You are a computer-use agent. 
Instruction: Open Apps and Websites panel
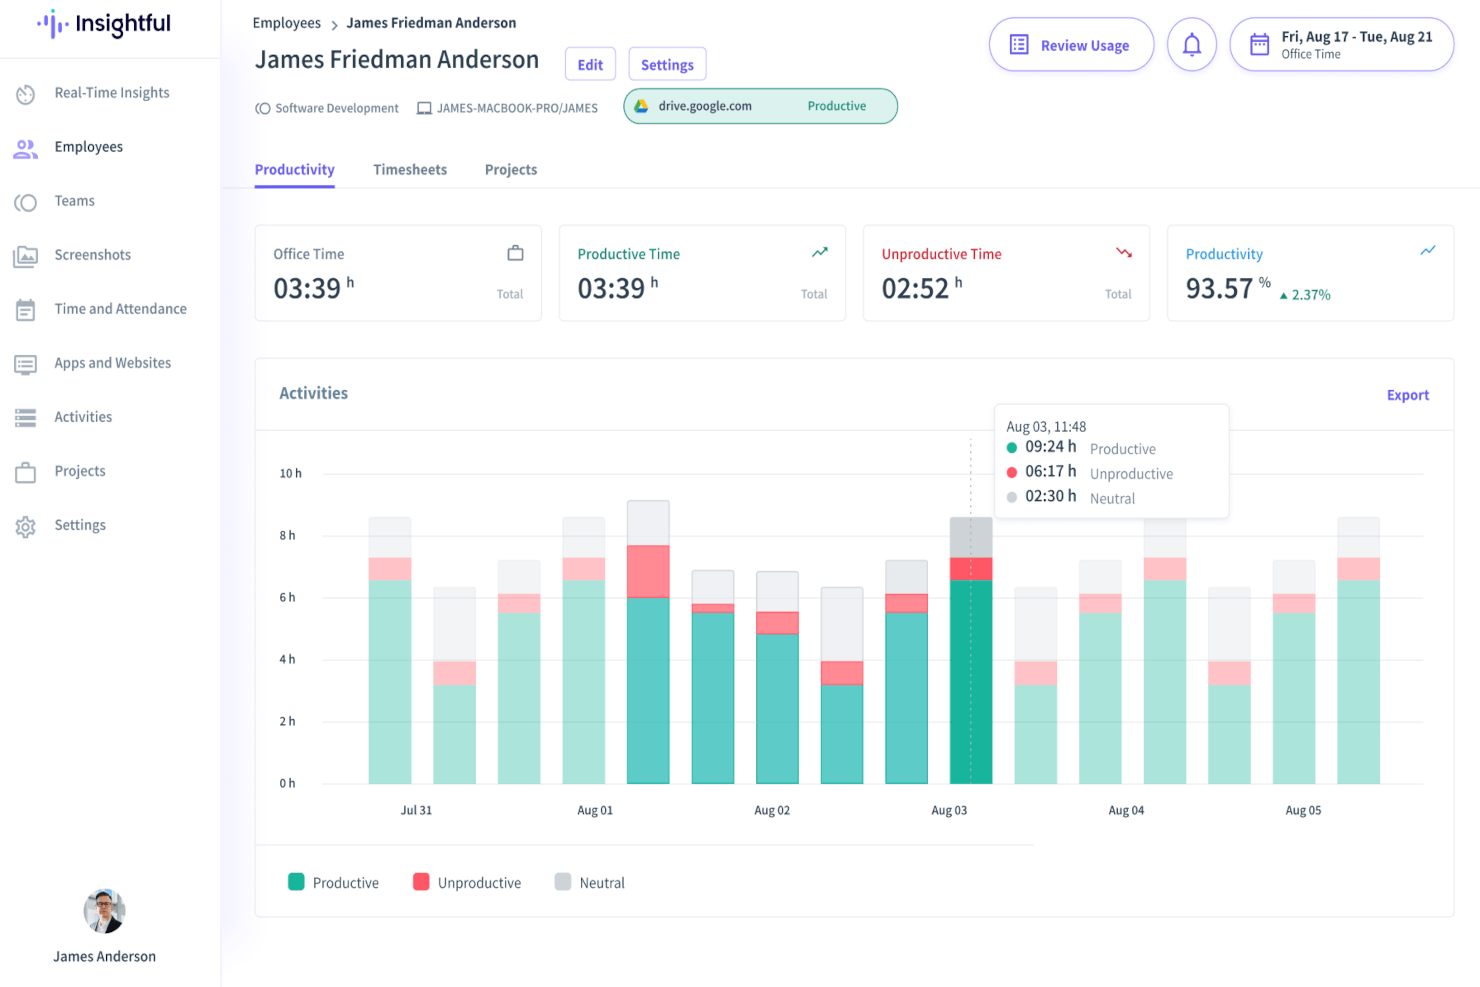pos(112,363)
